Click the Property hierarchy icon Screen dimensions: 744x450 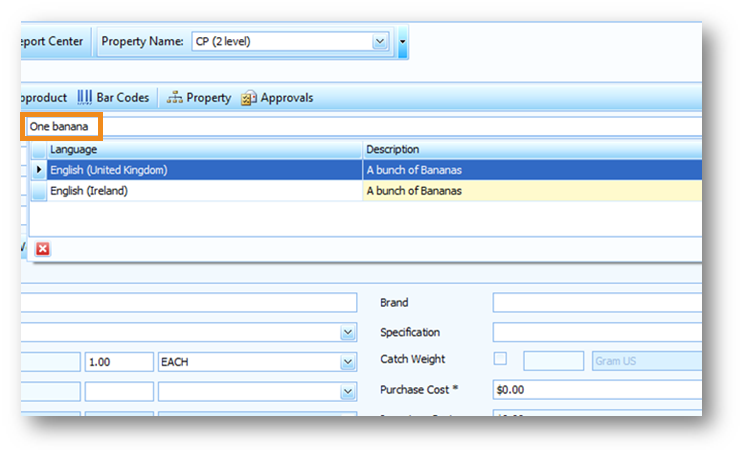point(174,98)
